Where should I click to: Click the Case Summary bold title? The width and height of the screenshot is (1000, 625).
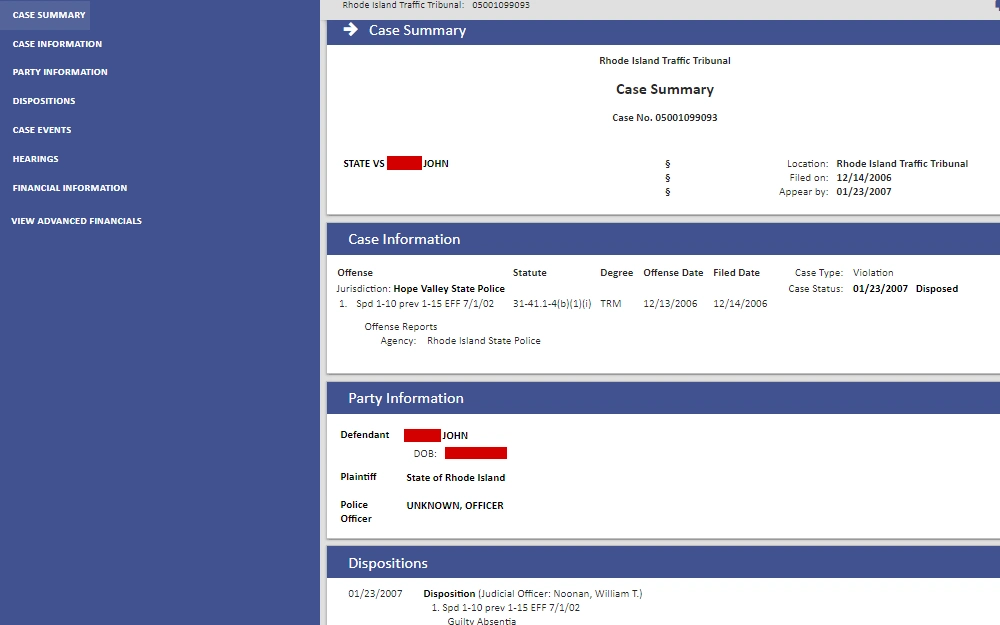tap(665, 89)
